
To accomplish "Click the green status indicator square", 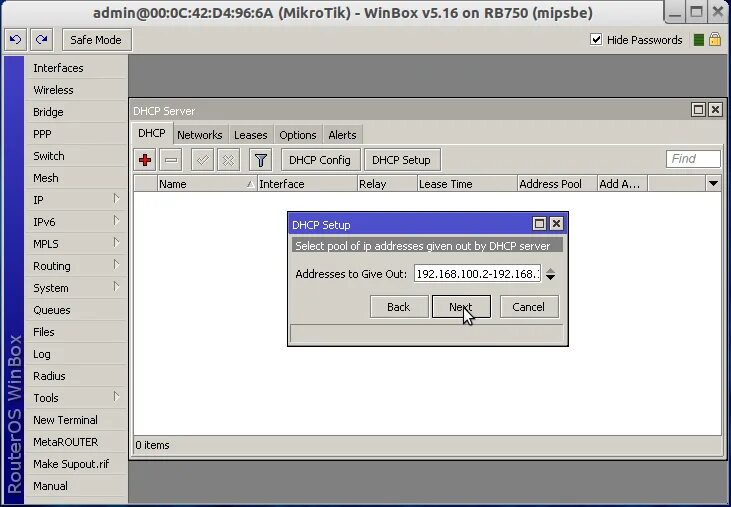I will [698, 40].
